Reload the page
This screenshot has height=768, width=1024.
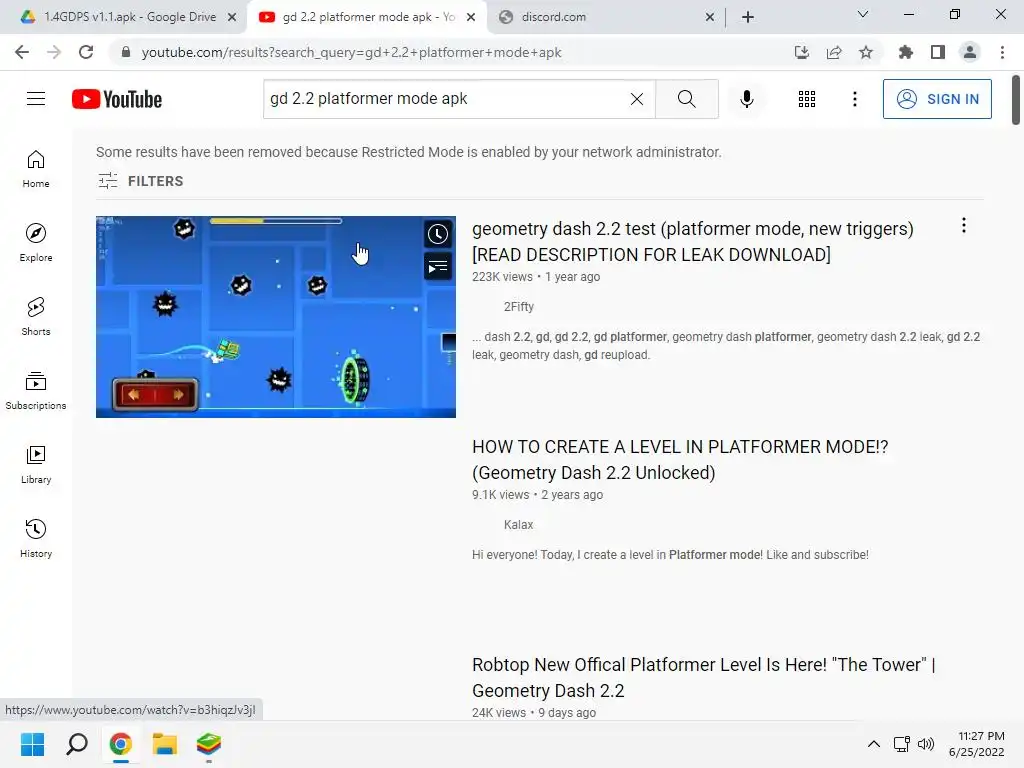86,52
